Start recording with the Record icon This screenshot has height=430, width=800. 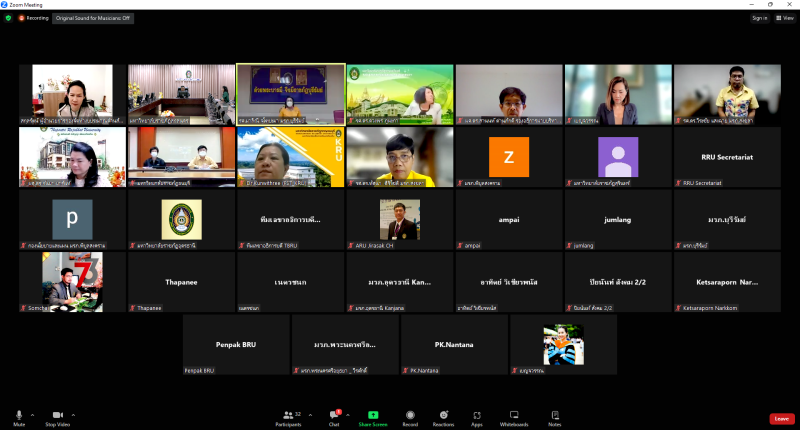[x=410, y=416]
